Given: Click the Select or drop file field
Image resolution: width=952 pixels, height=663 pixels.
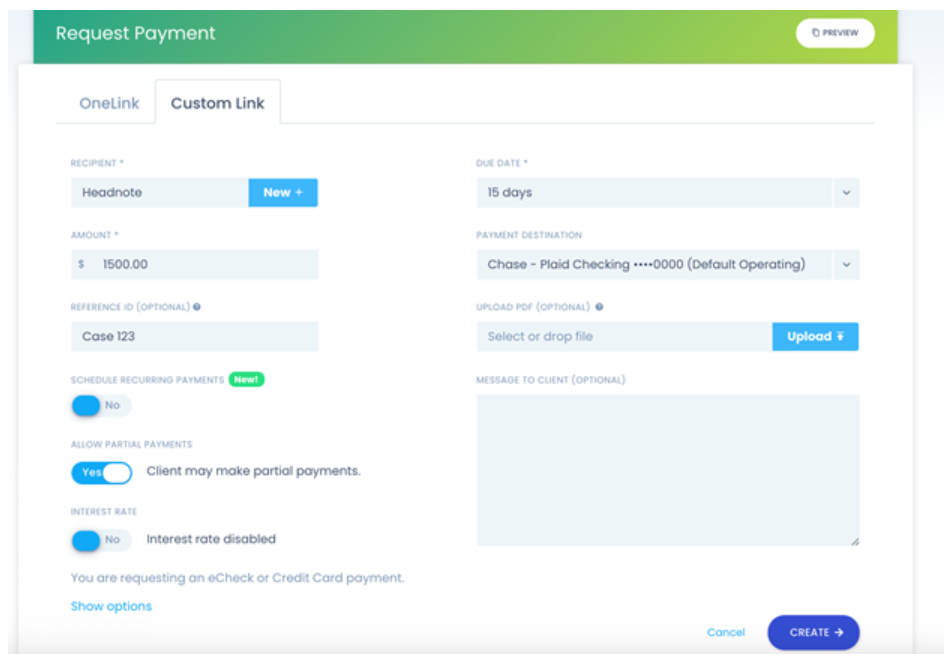Looking at the screenshot, I should point(624,336).
